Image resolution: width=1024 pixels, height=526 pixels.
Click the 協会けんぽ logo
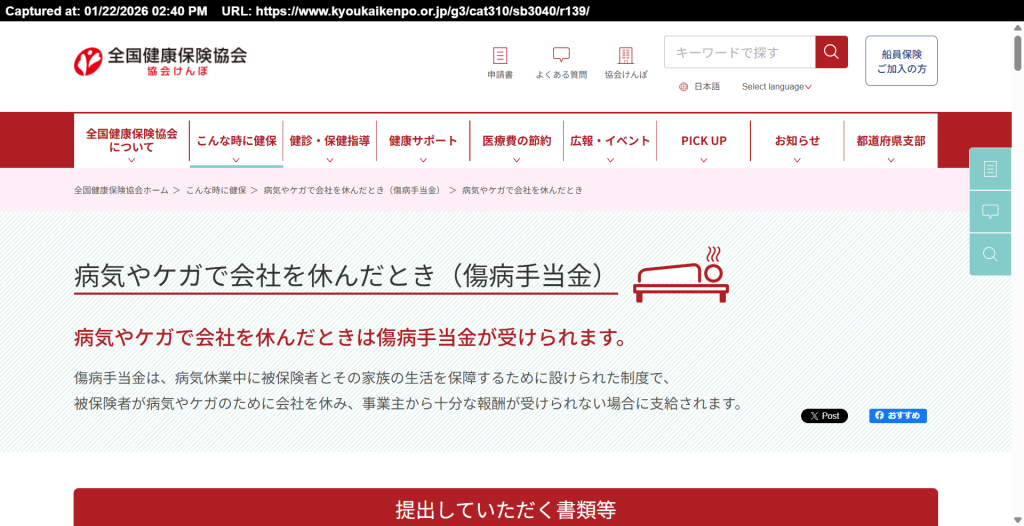[160, 61]
